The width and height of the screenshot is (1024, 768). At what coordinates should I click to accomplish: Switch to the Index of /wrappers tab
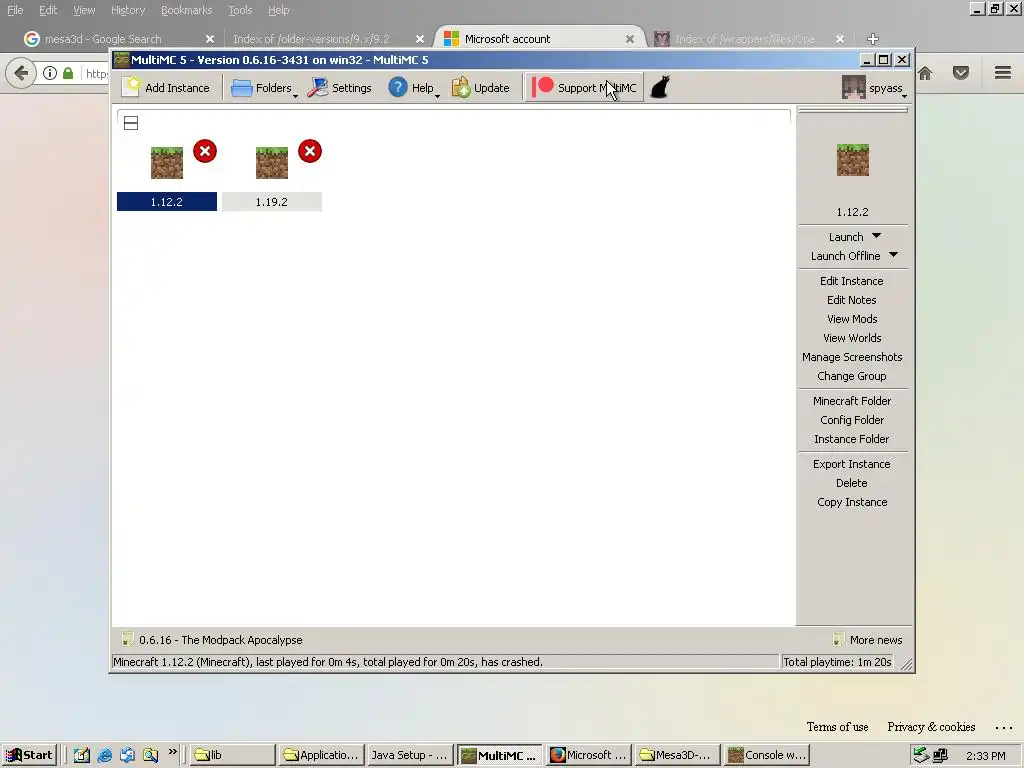click(x=750, y=39)
